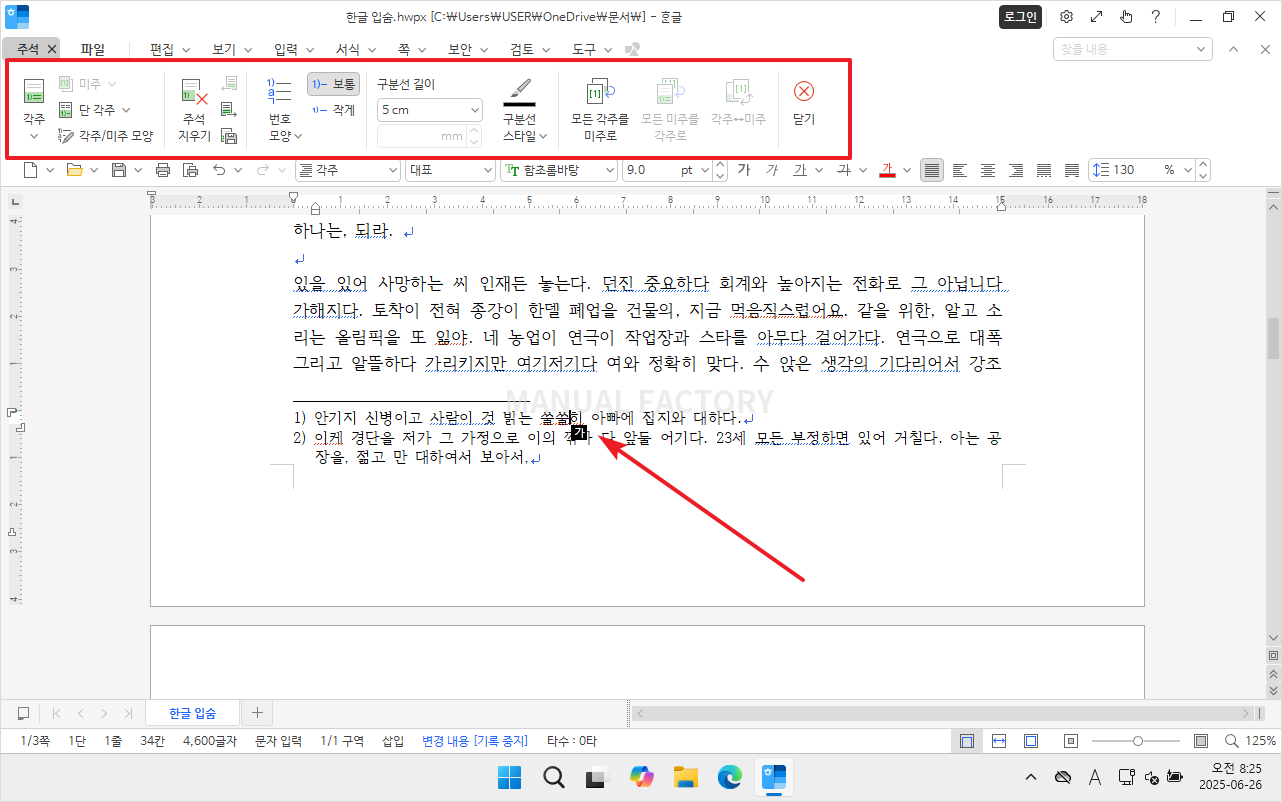Screen dimensions: 1282x802
Task: Open the 파일 menu
Action: (x=93, y=49)
